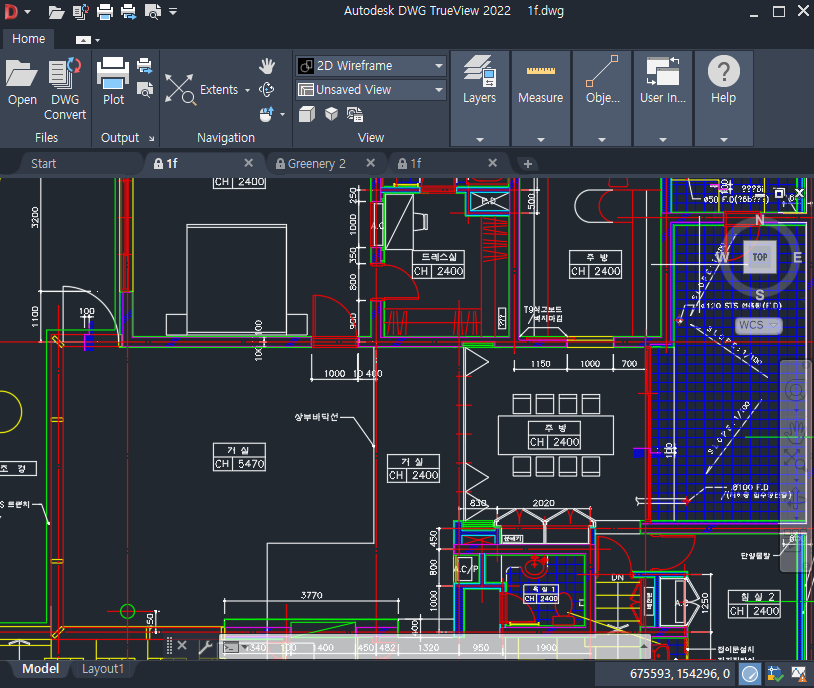Open the WCS coordinate system dropdown
The width and height of the screenshot is (814, 688).
click(x=758, y=325)
